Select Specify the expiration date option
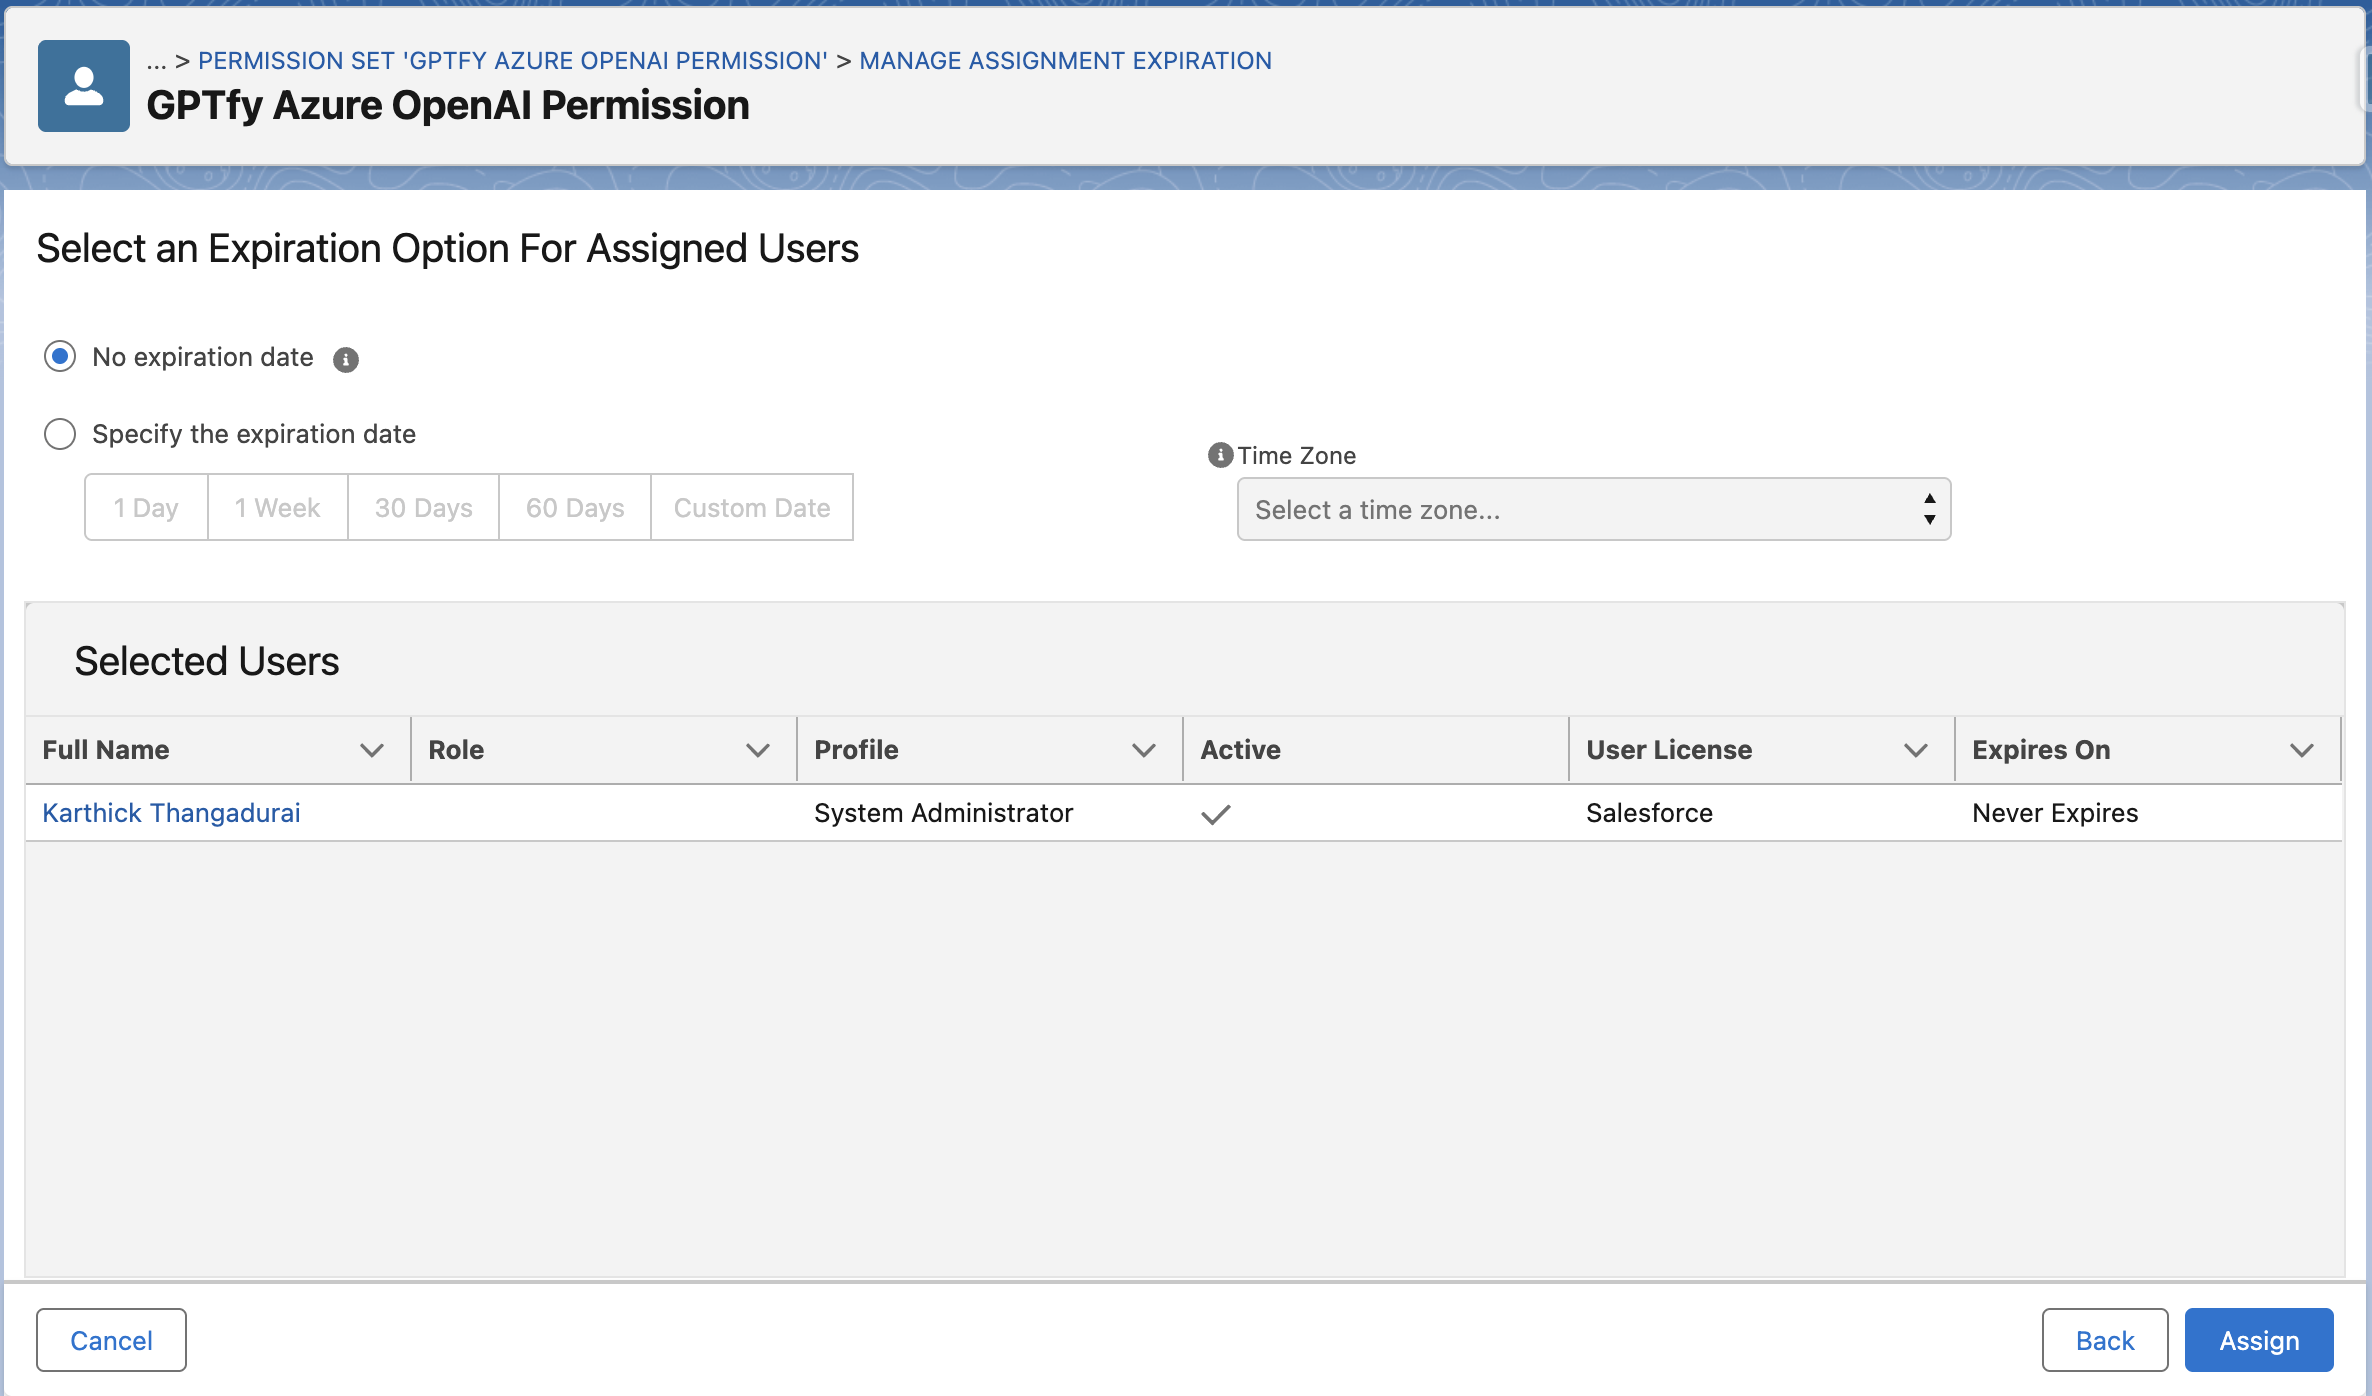 (60, 434)
